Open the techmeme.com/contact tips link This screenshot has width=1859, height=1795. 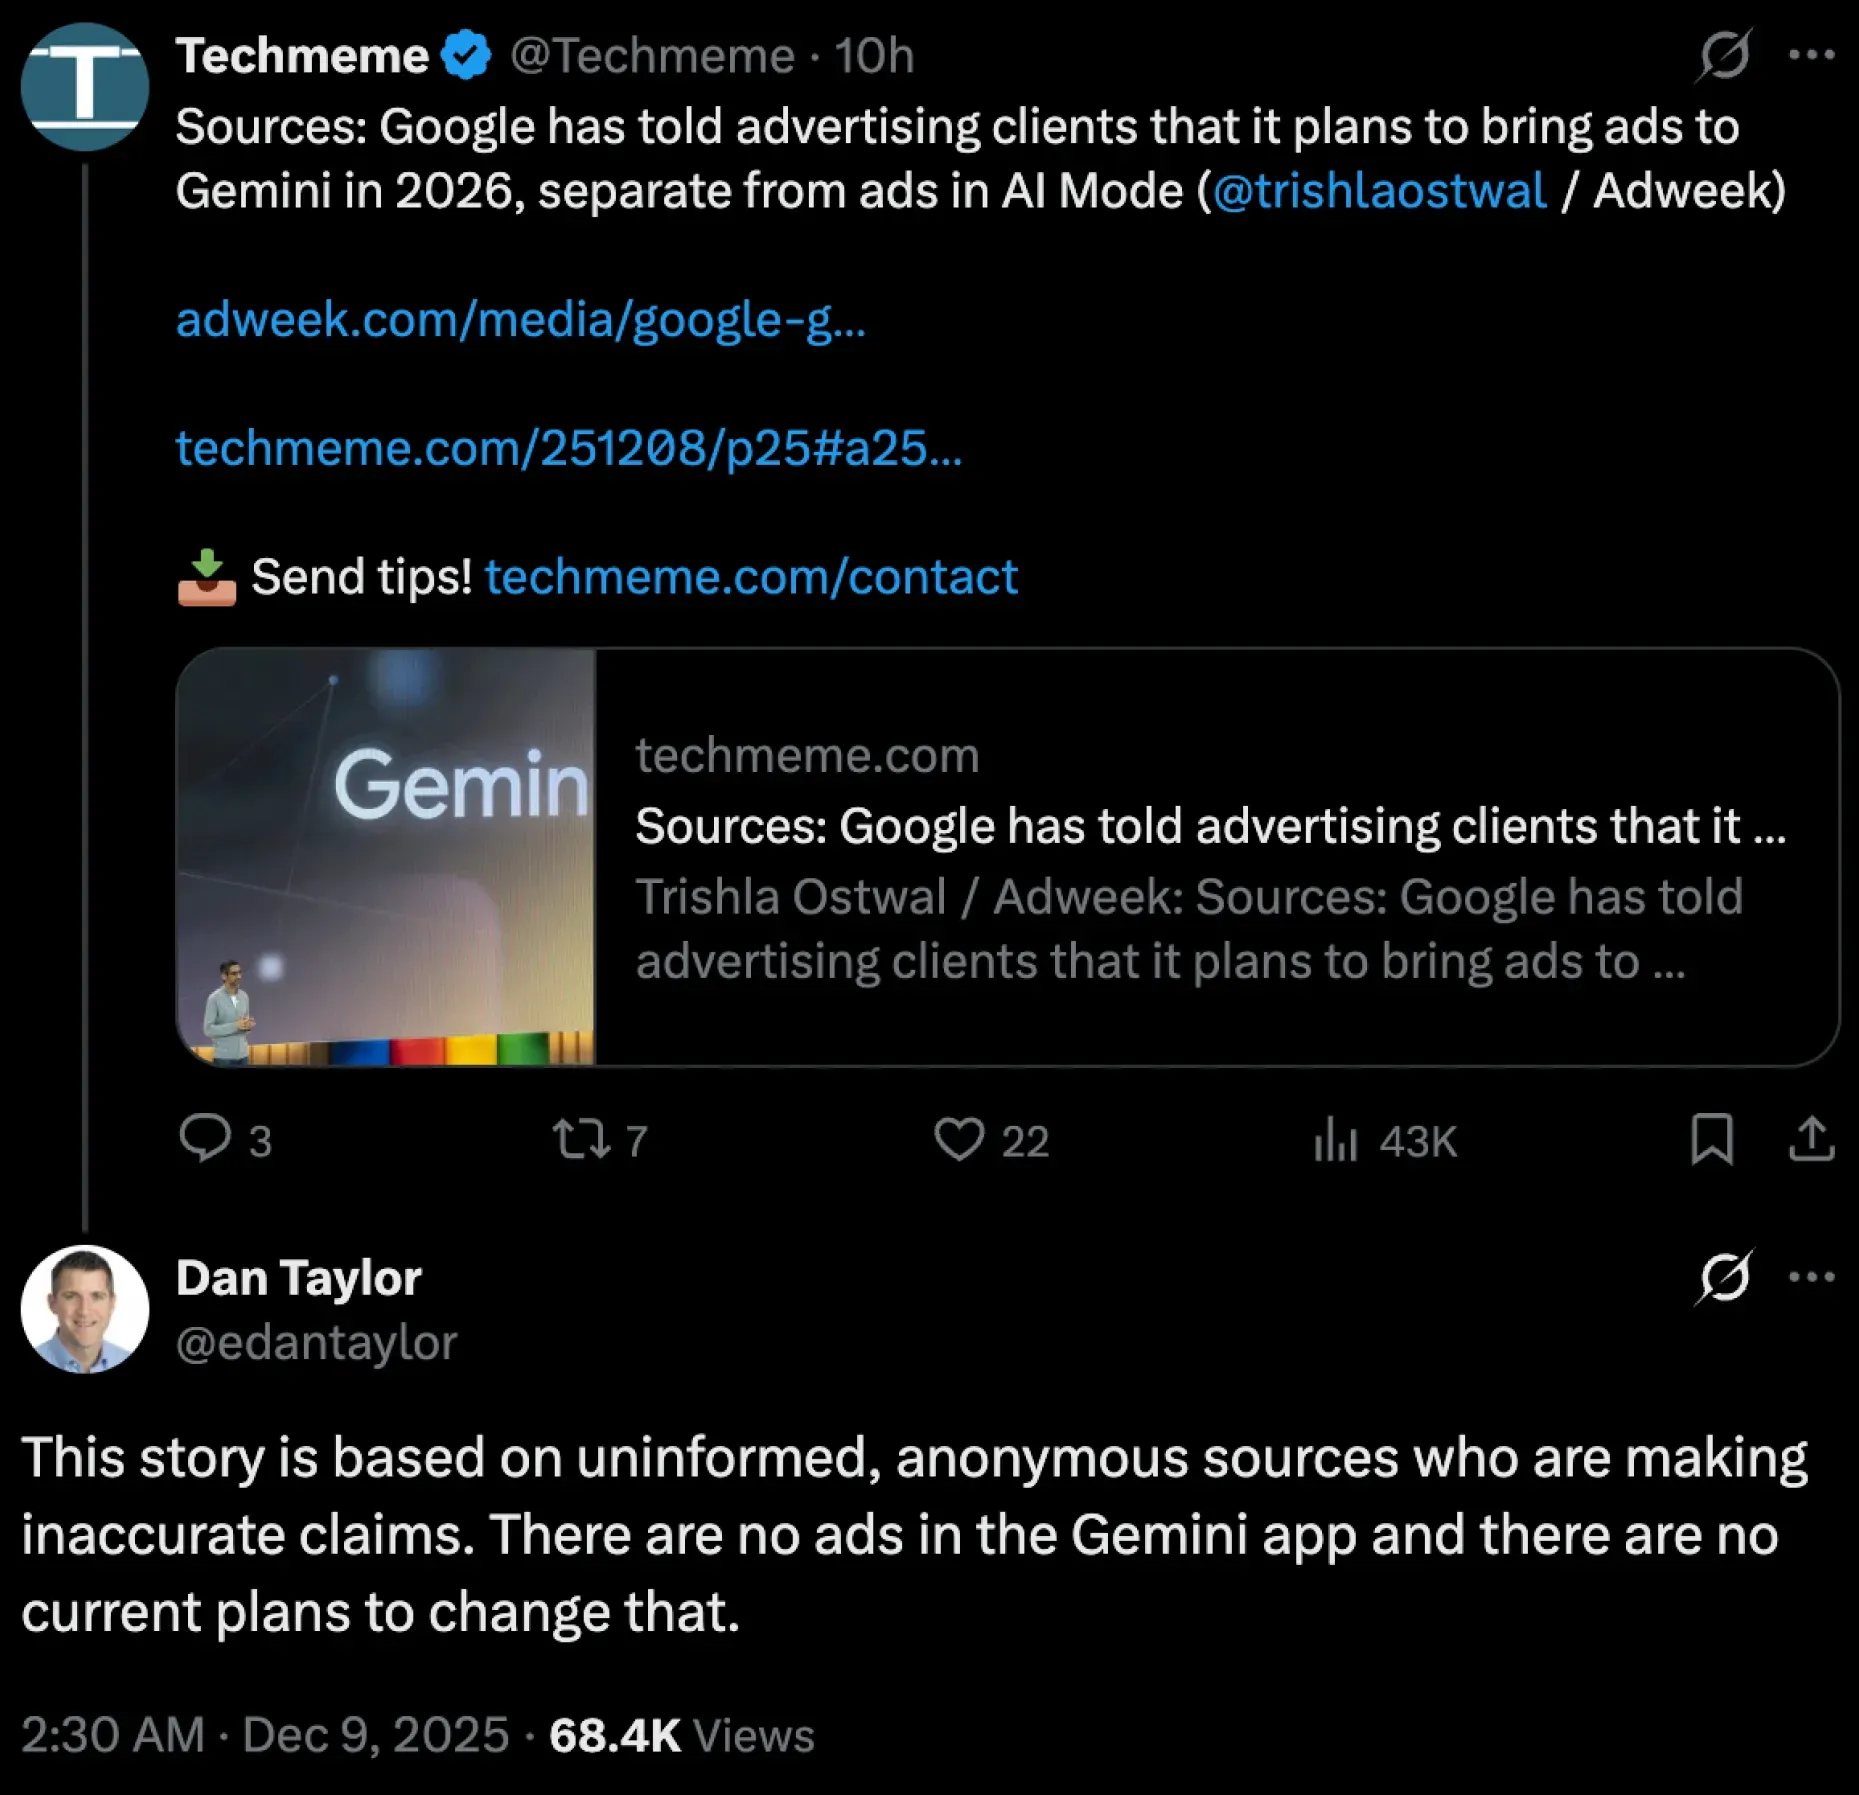pos(751,577)
